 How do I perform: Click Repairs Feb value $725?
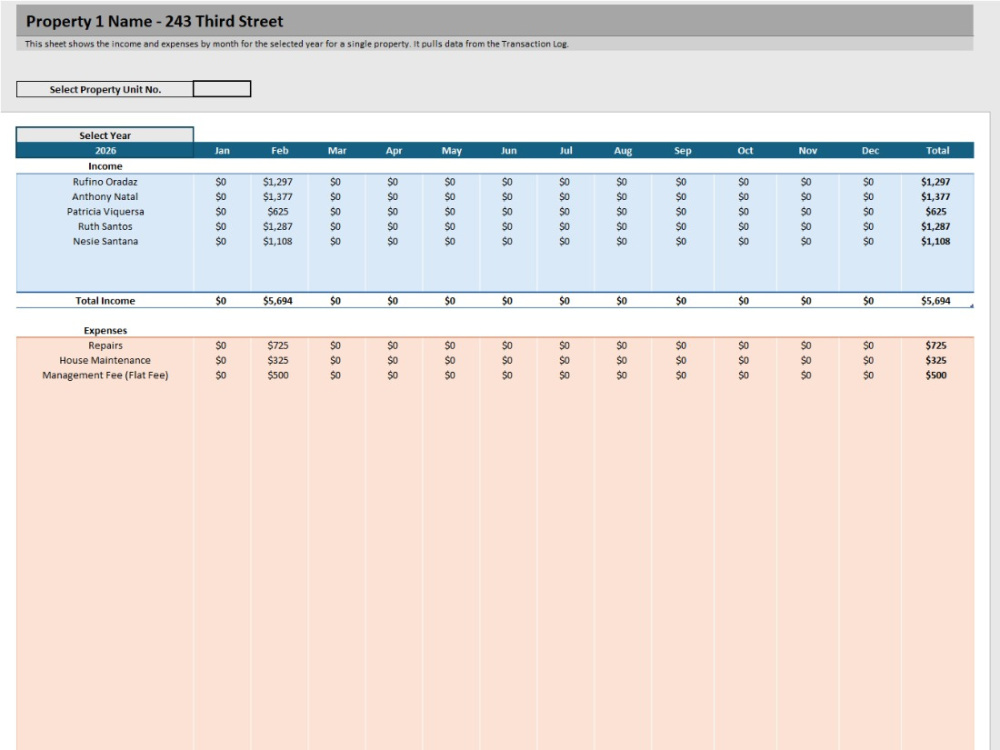(x=277, y=345)
